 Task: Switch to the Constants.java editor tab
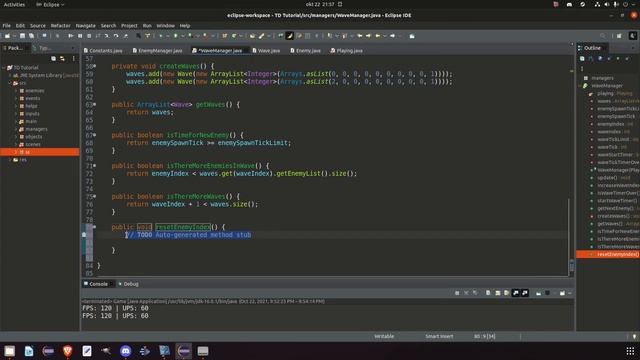coord(103,51)
